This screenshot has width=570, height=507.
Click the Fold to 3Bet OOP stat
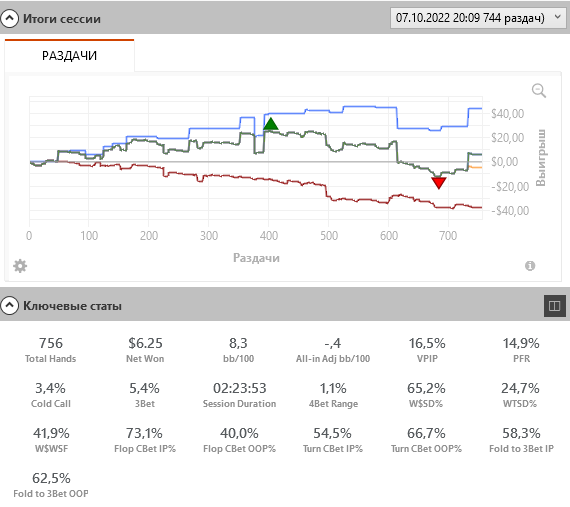click(51, 485)
